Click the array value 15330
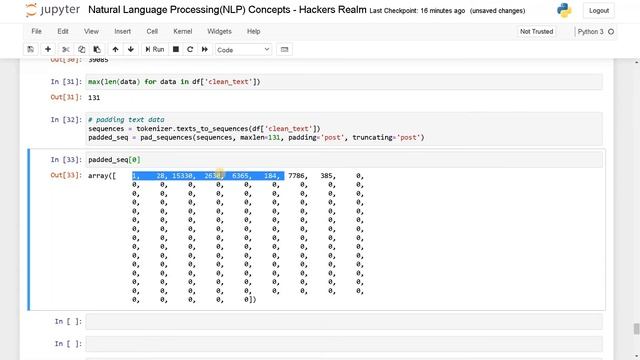 click(x=182, y=176)
